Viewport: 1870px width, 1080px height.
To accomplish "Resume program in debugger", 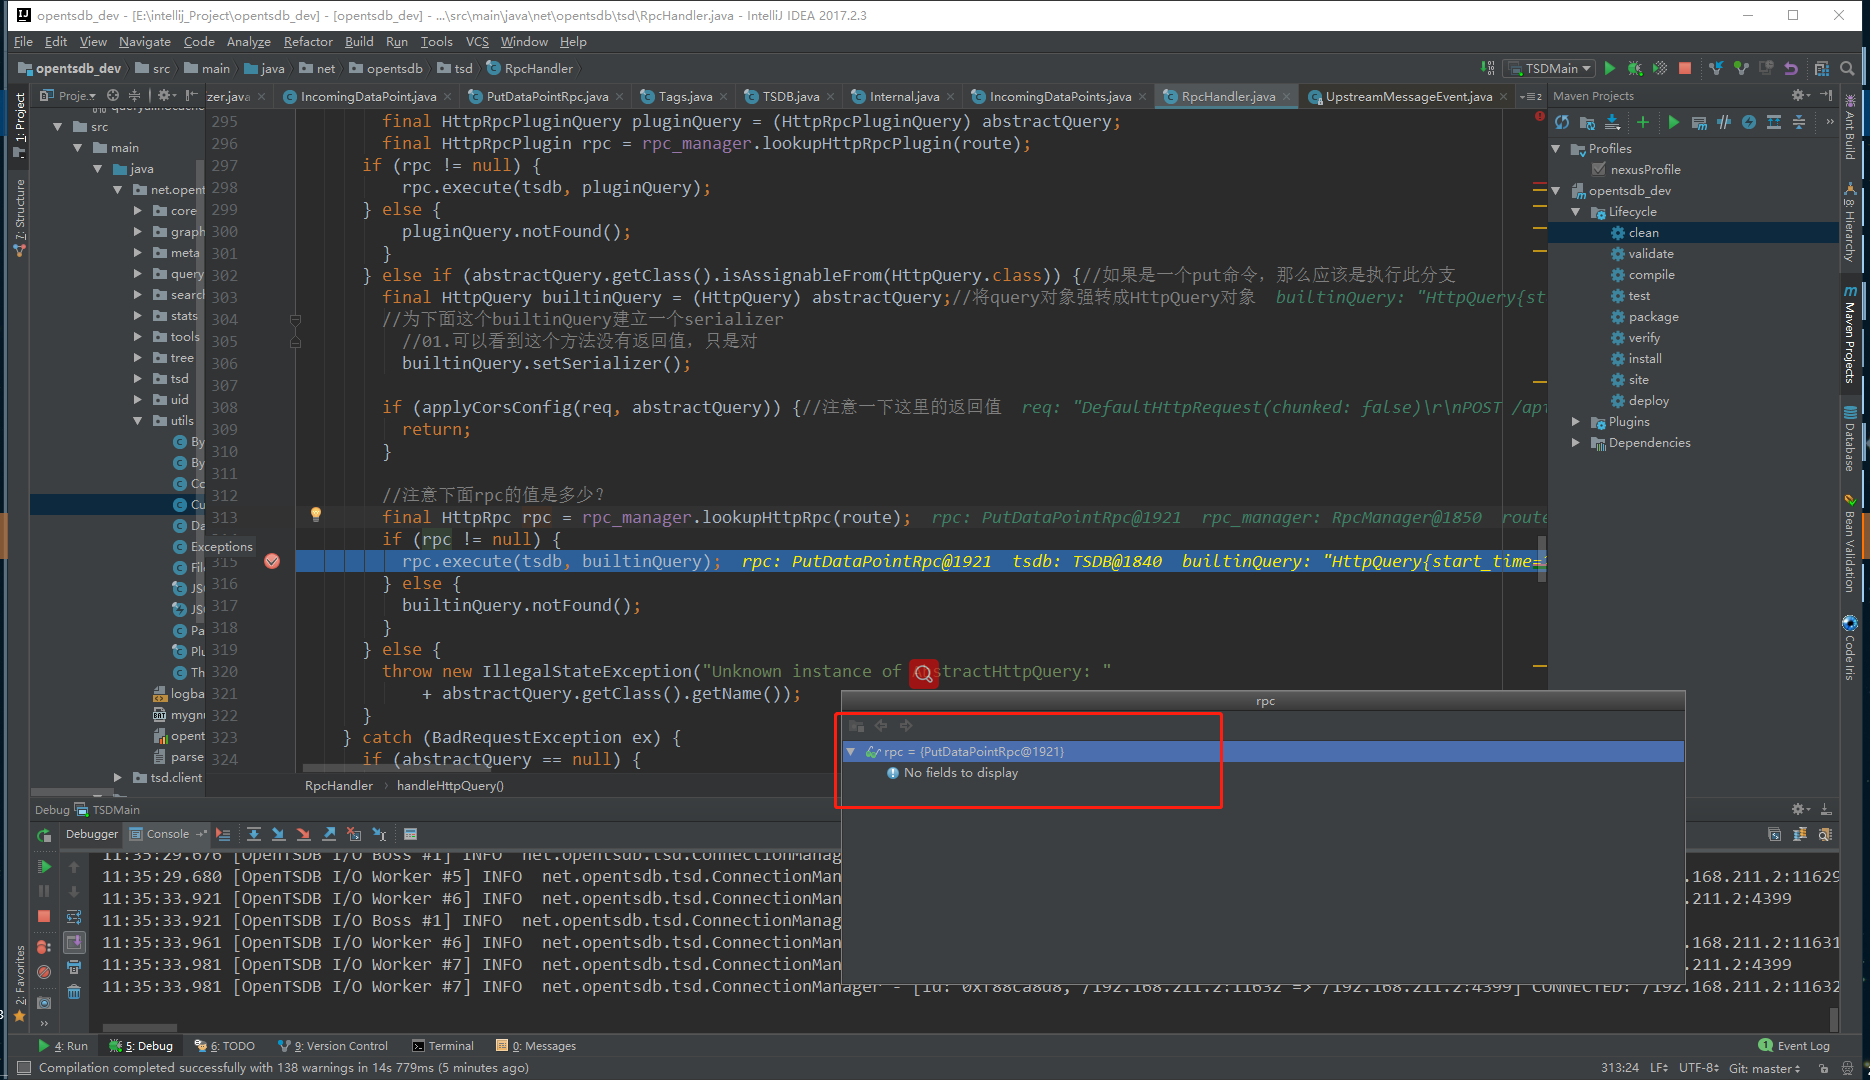I will point(44,866).
